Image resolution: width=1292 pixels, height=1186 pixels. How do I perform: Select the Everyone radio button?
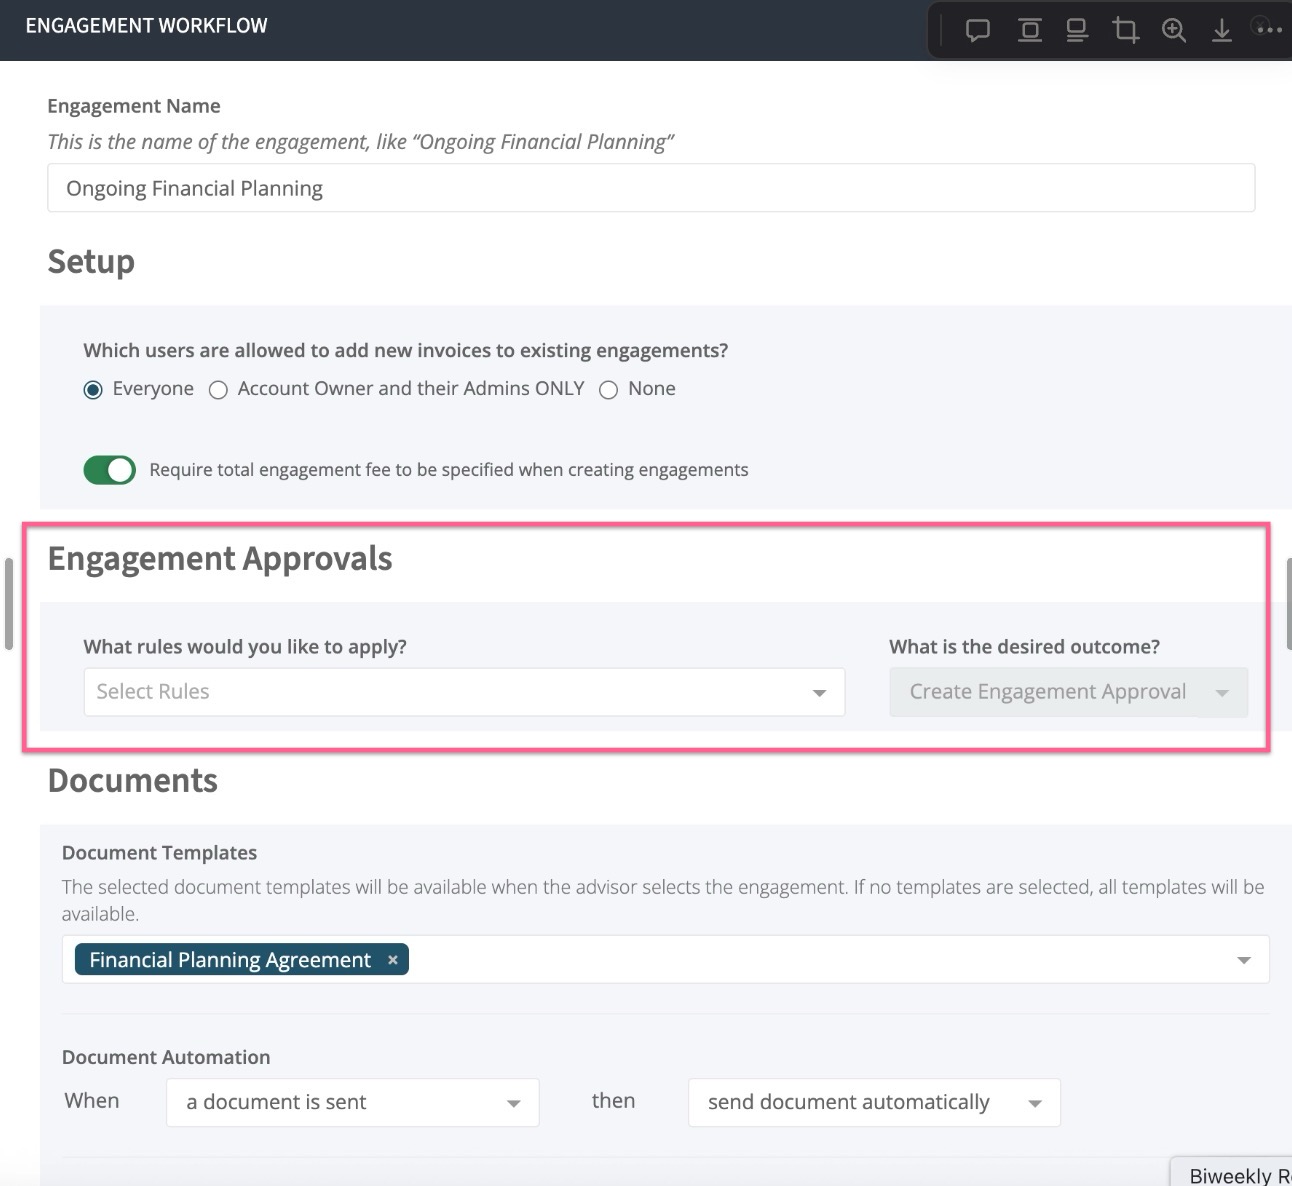tap(93, 390)
